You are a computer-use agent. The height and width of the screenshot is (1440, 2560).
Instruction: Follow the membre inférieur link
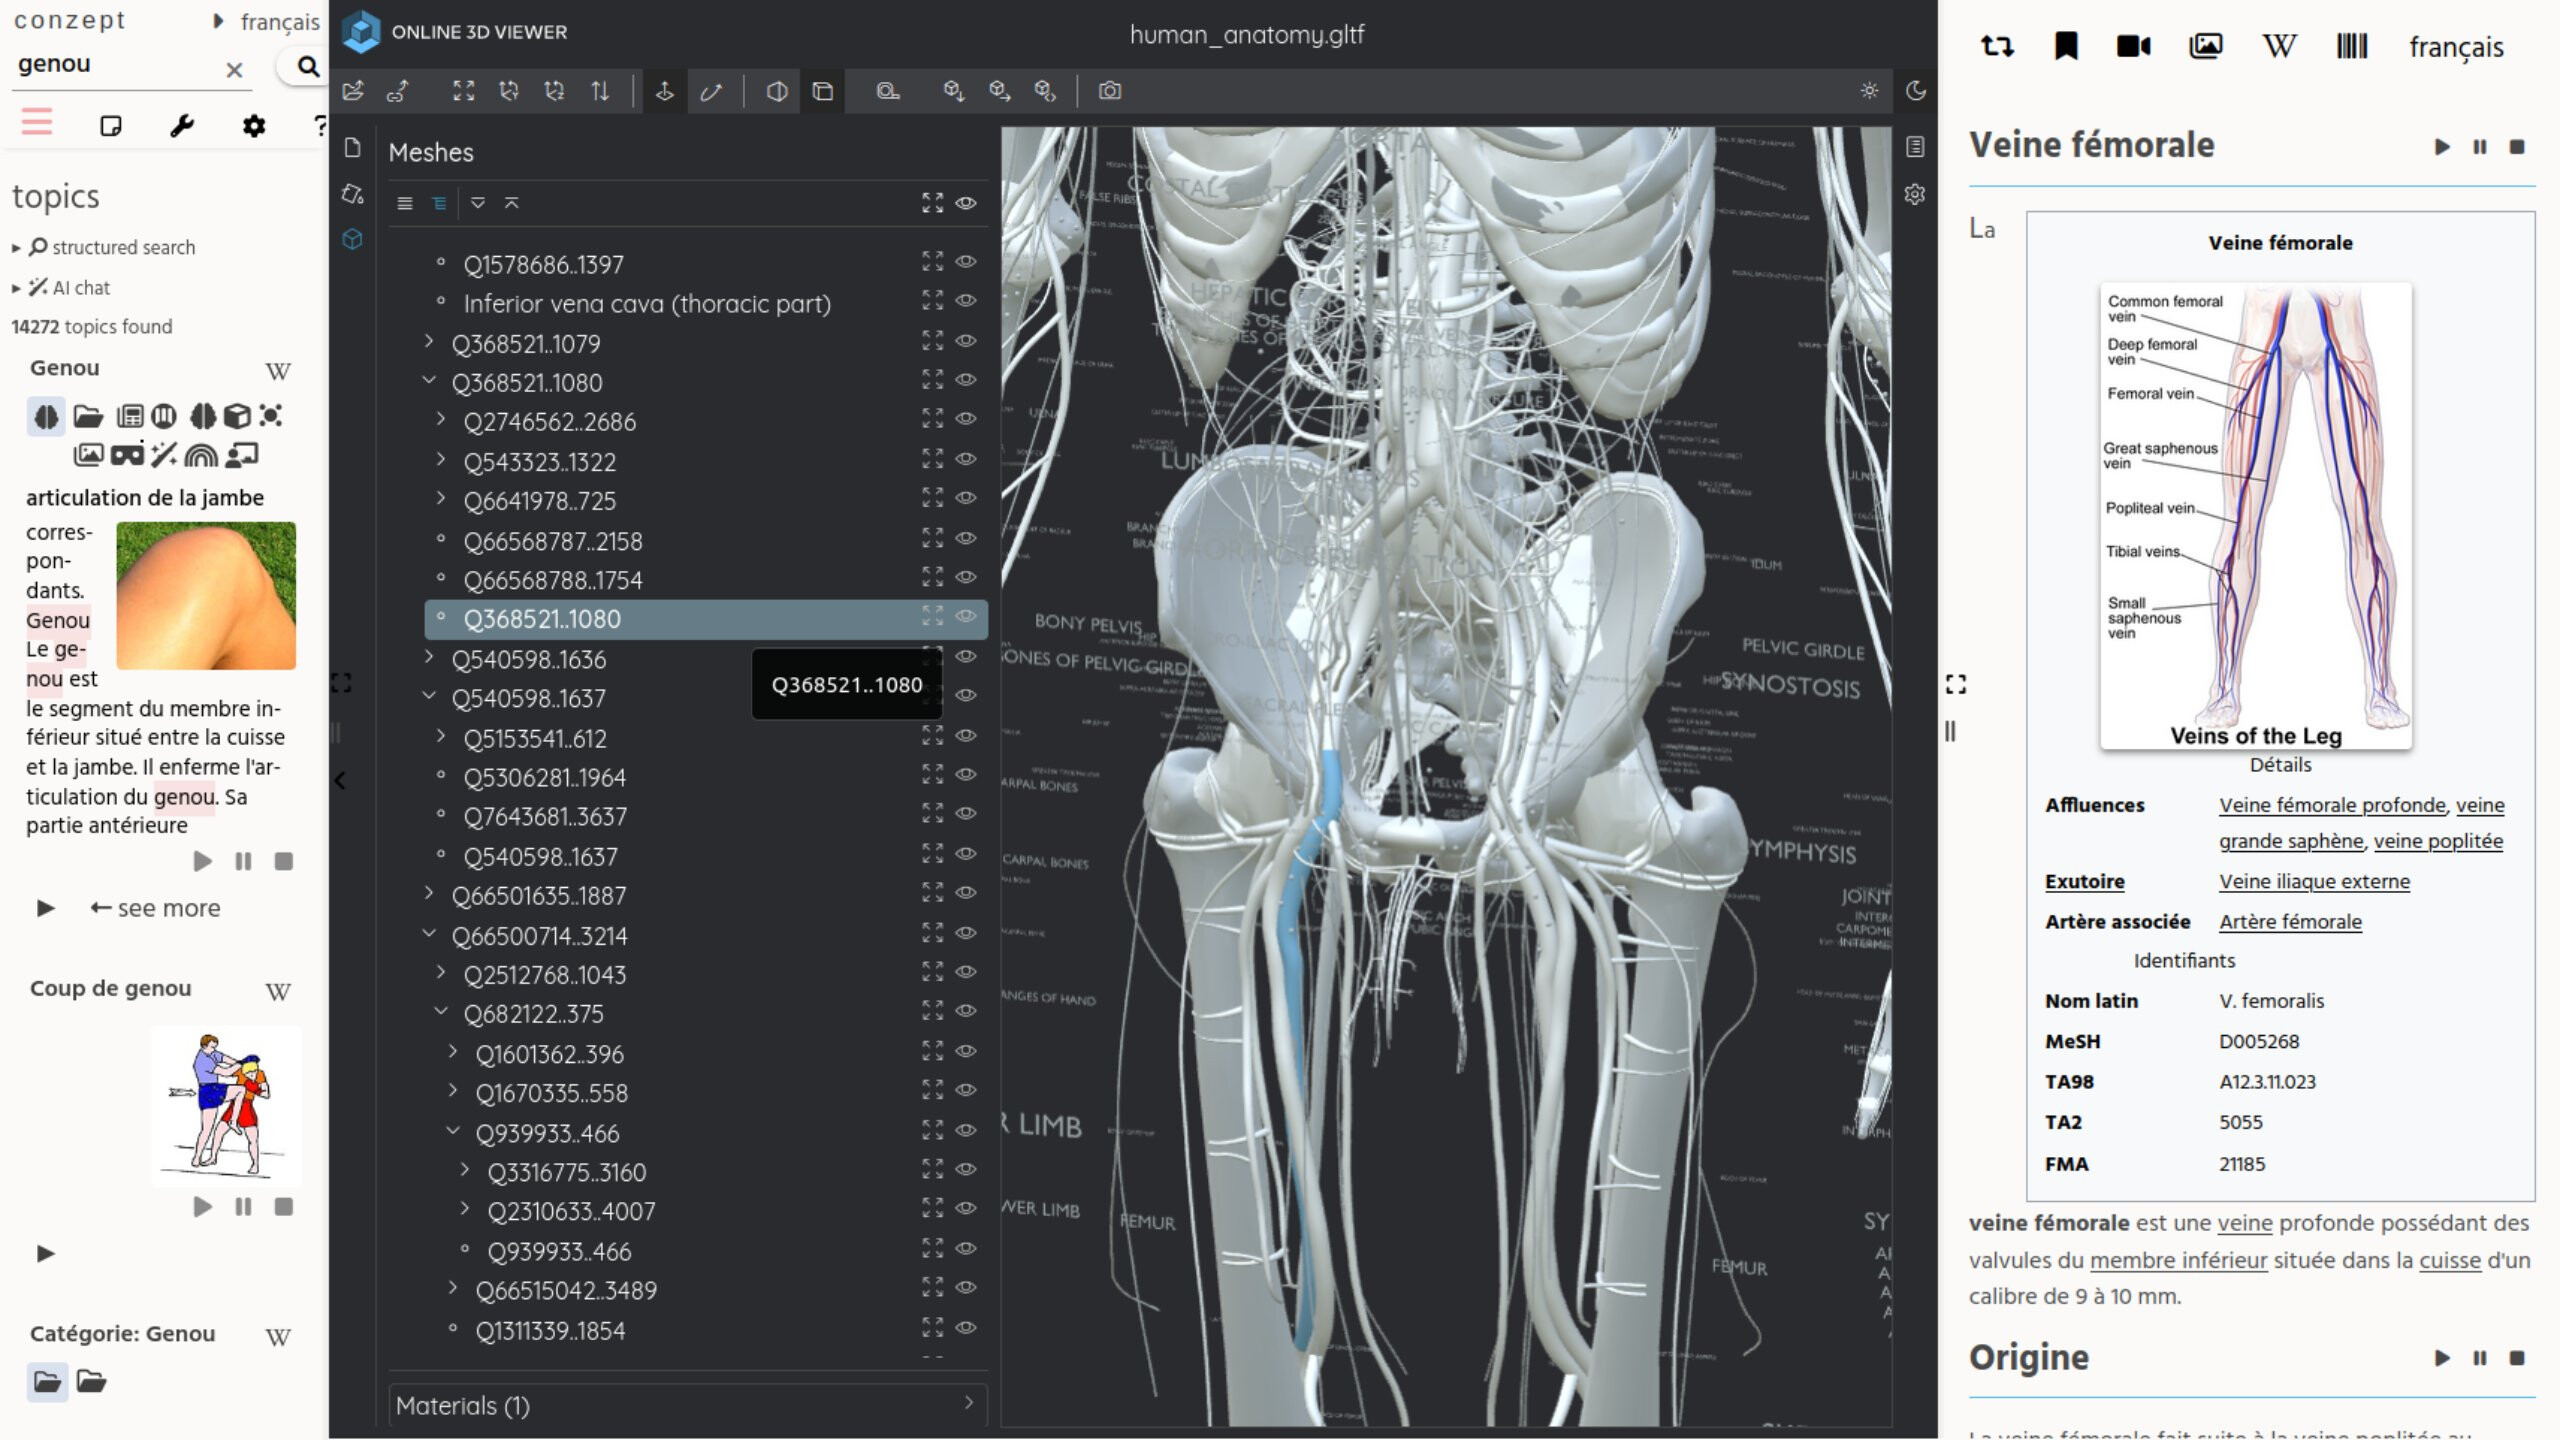[2178, 1260]
